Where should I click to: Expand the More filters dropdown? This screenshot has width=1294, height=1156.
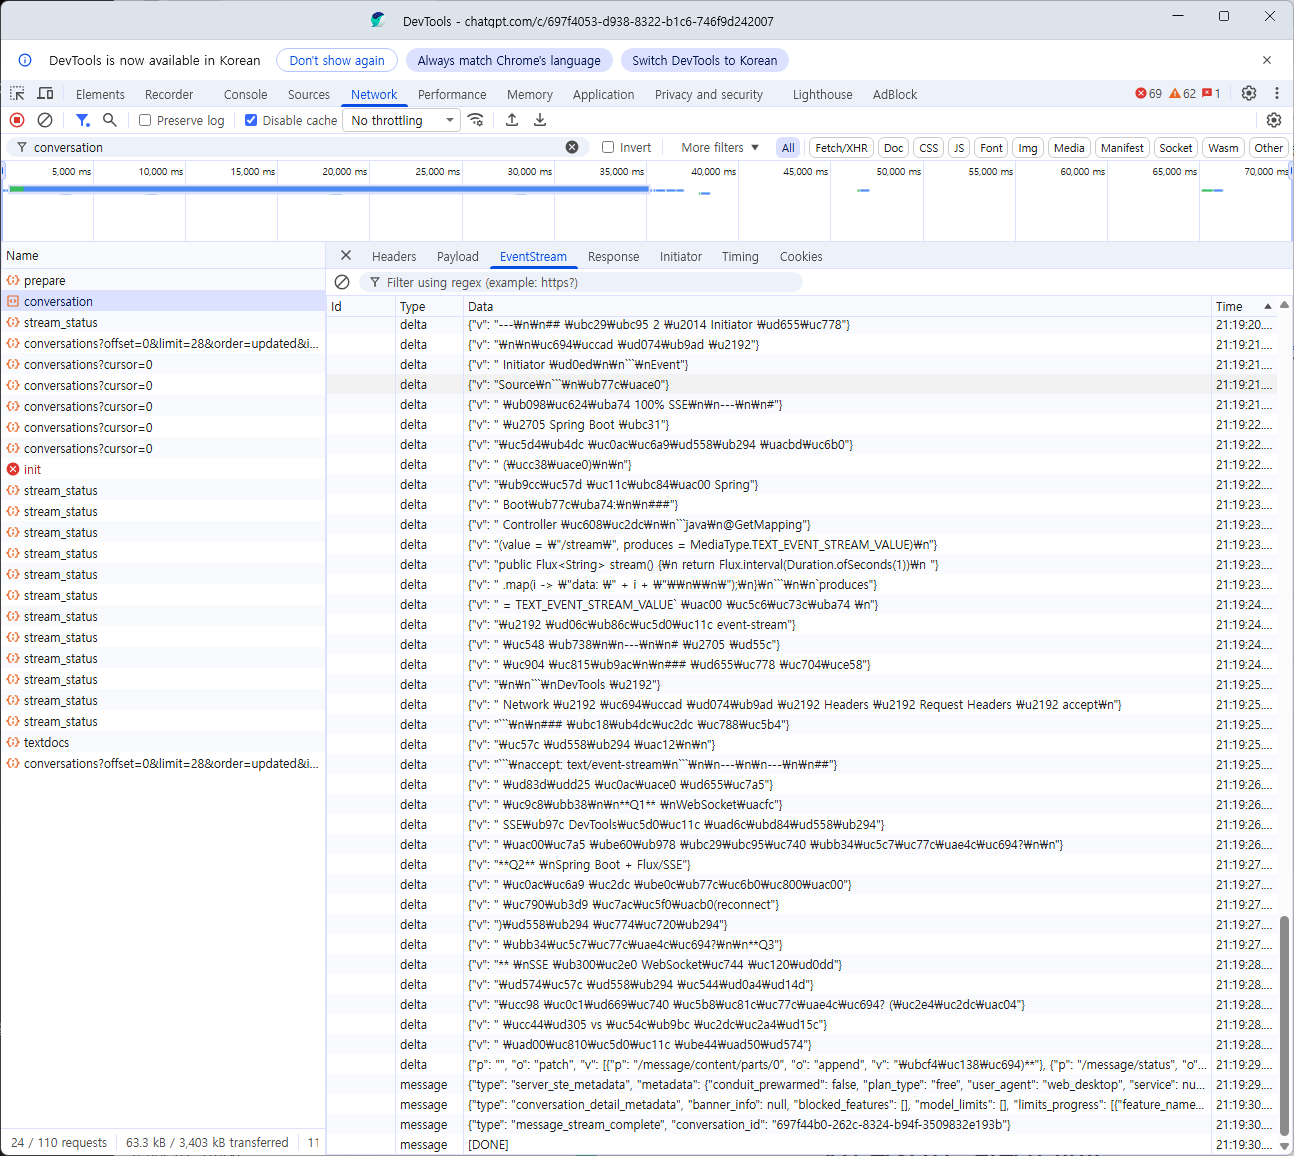(720, 147)
